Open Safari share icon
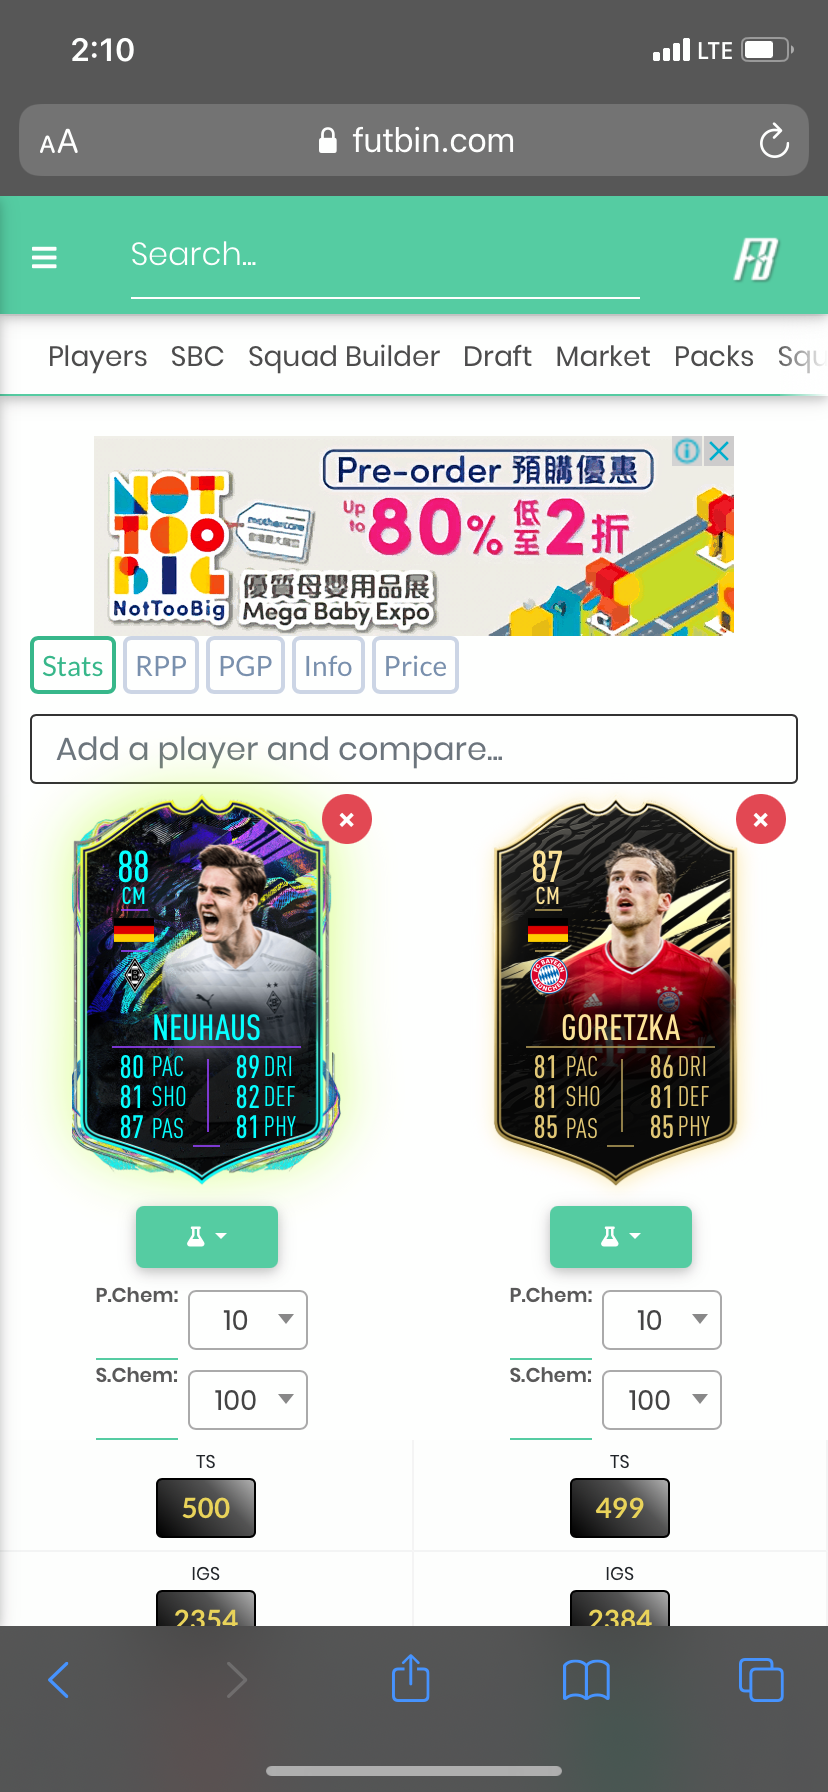828x1792 pixels. [x=410, y=1678]
